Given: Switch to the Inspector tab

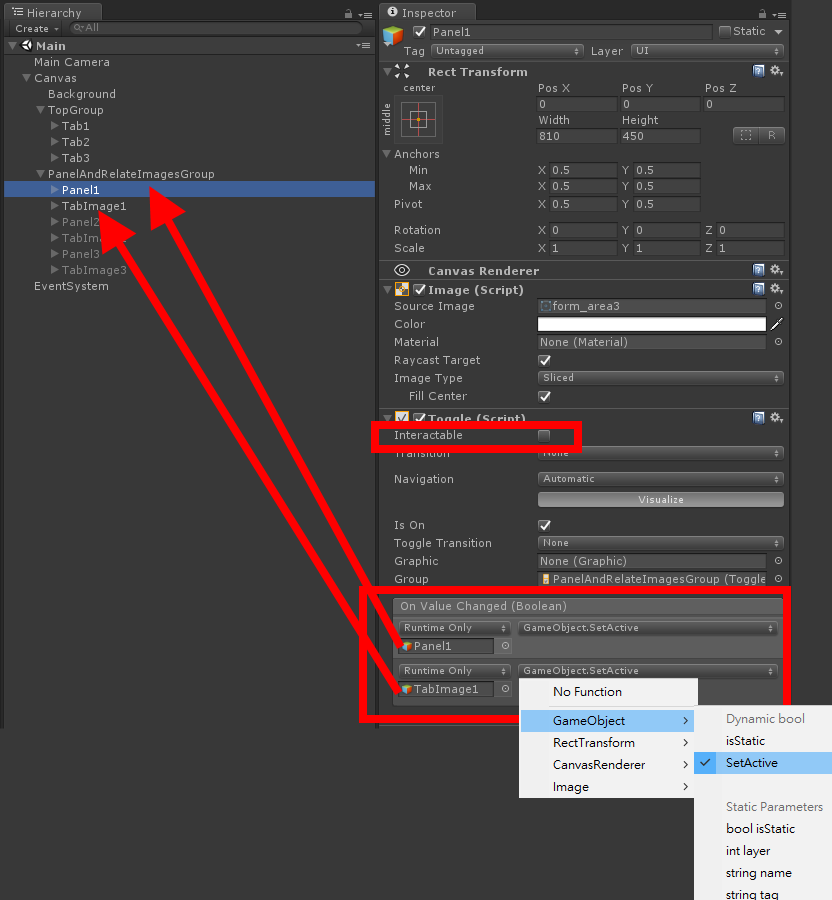Looking at the screenshot, I should (427, 13).
